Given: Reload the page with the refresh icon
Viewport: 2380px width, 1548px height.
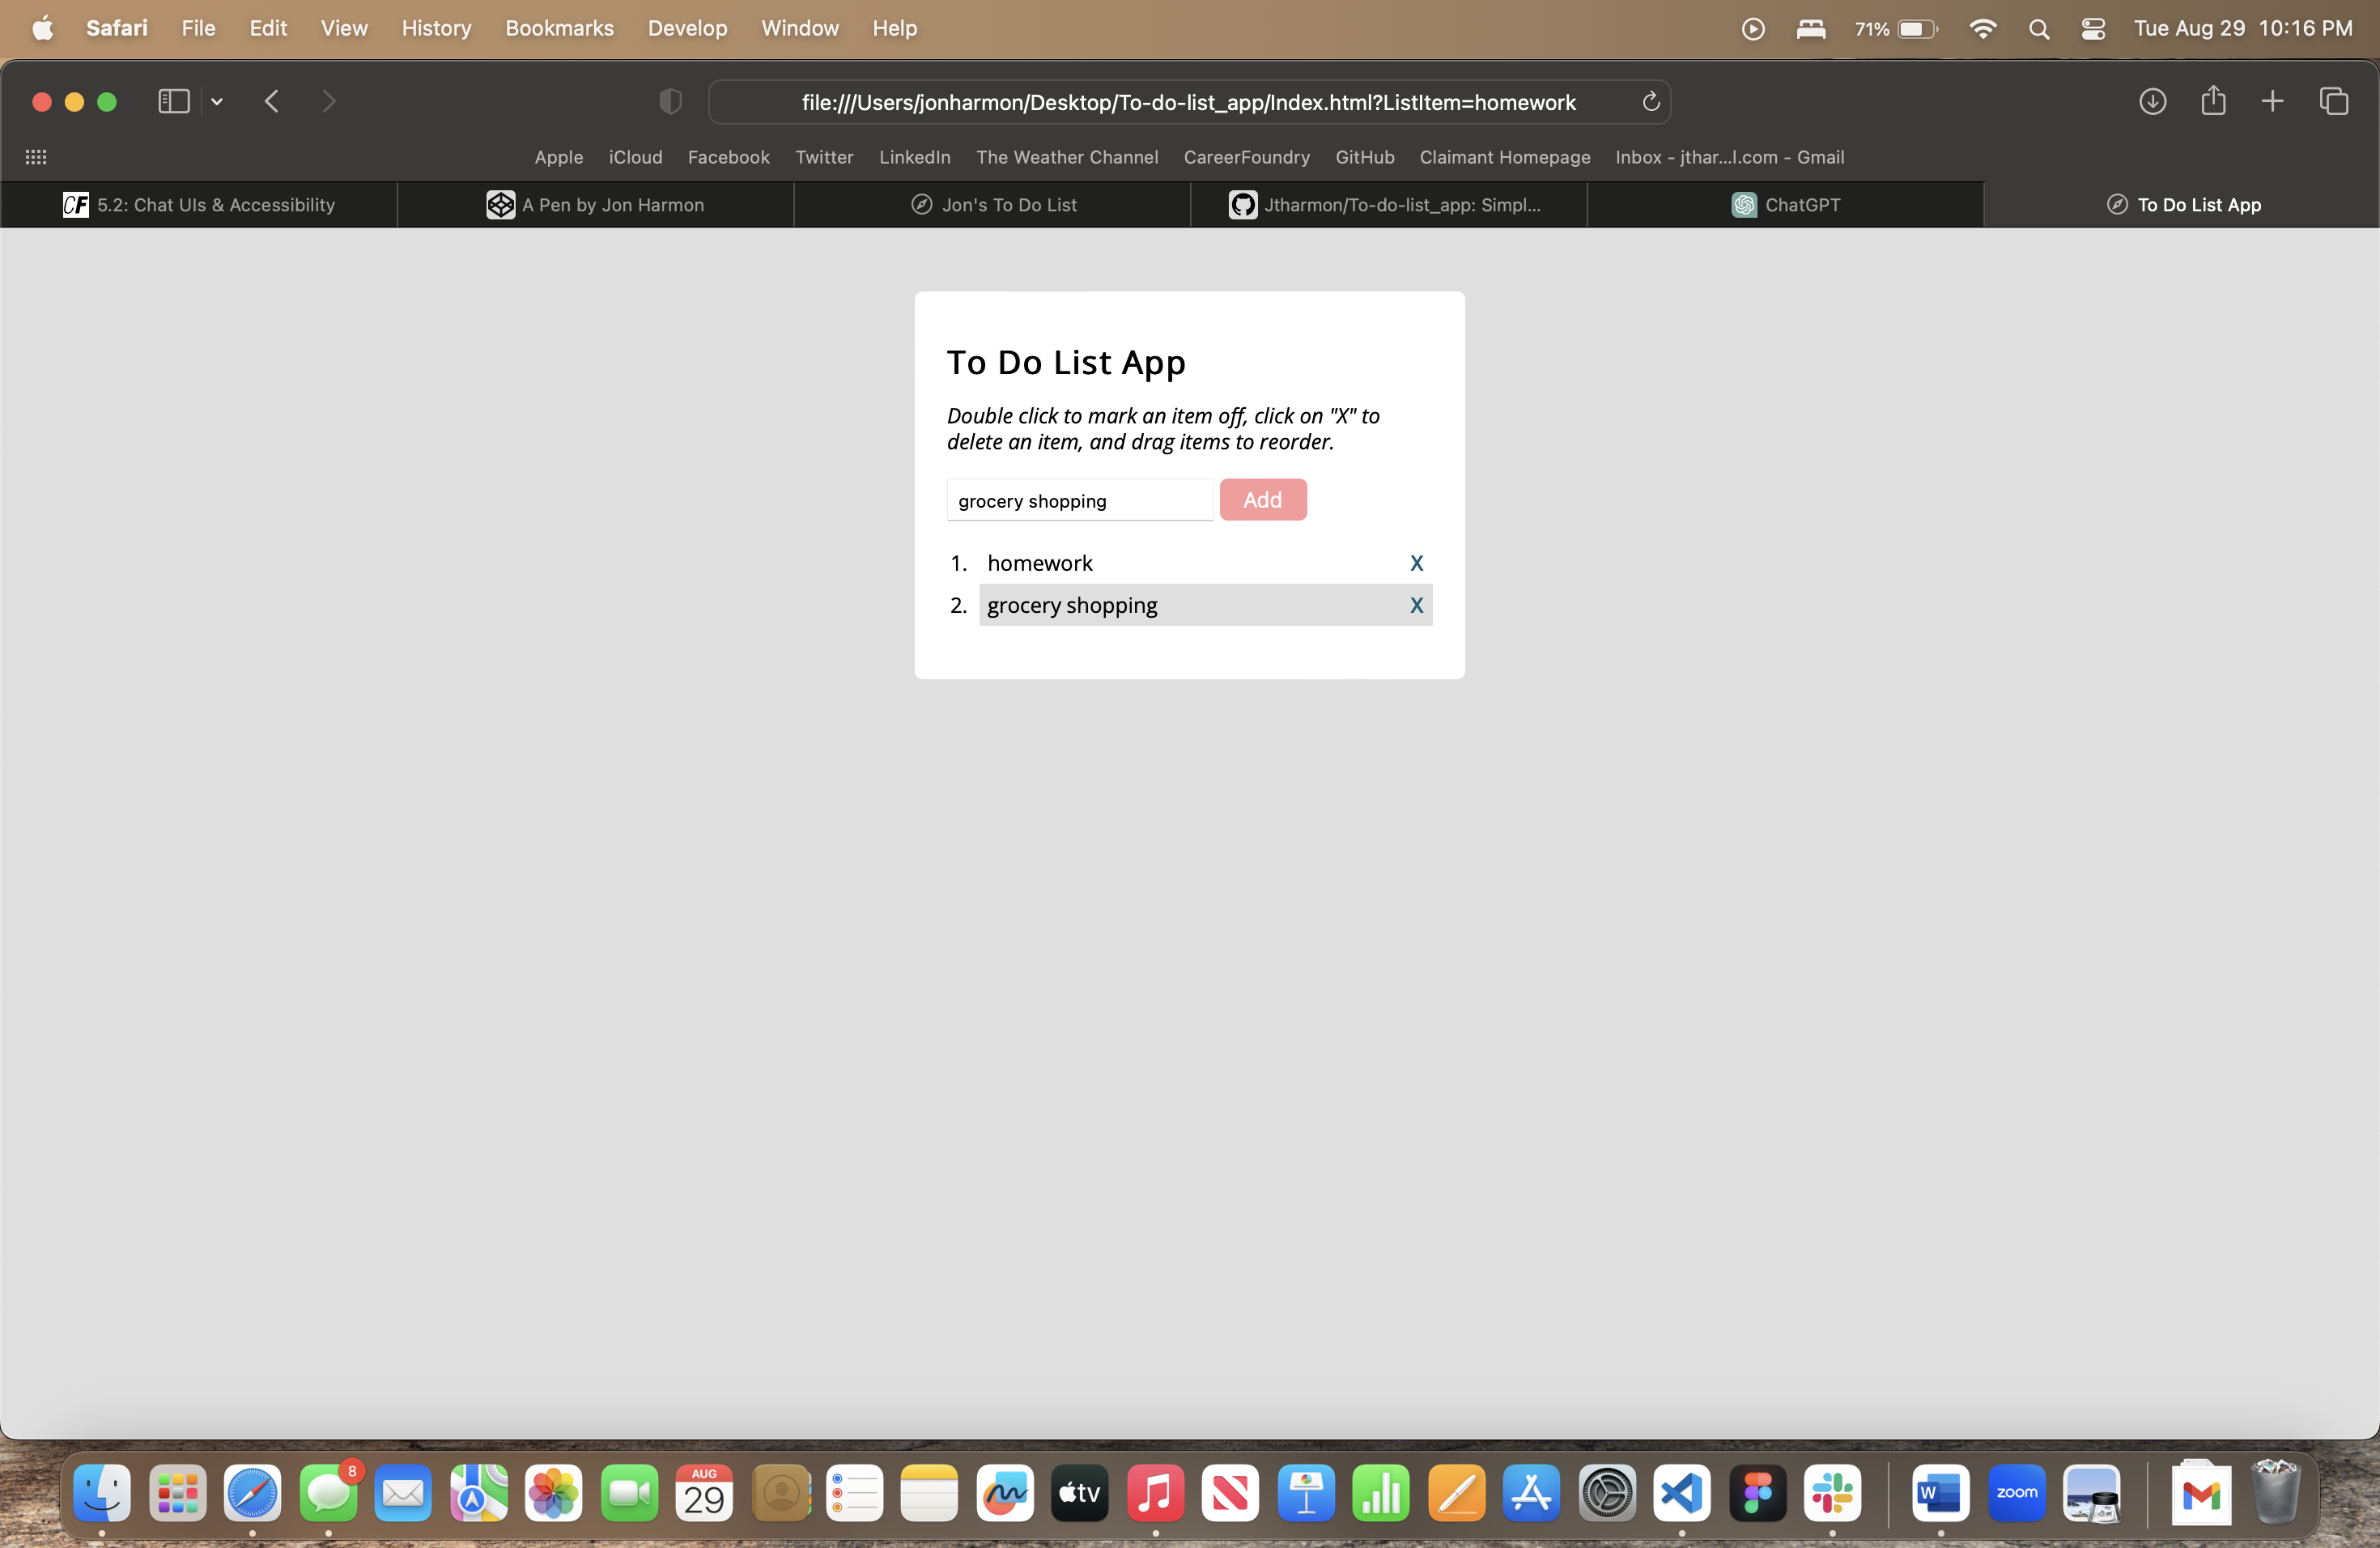Looking at the screenshot, I should pyautogui.click(x=1651, y=102).
